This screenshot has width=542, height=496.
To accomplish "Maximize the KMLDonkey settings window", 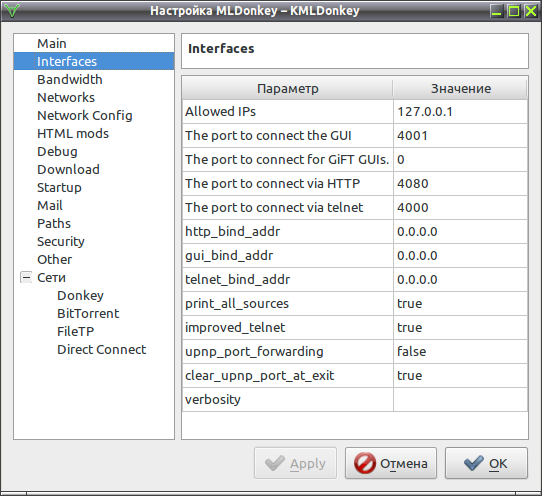I will pos(514,11).
